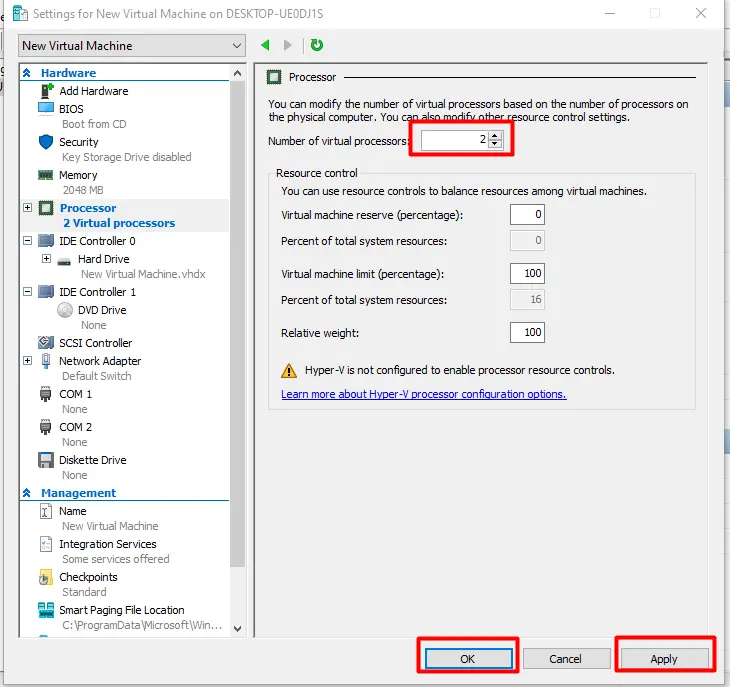
Task: Select SCSI Controller tree item
Action: pyautogui.click(x=95, y=343)
